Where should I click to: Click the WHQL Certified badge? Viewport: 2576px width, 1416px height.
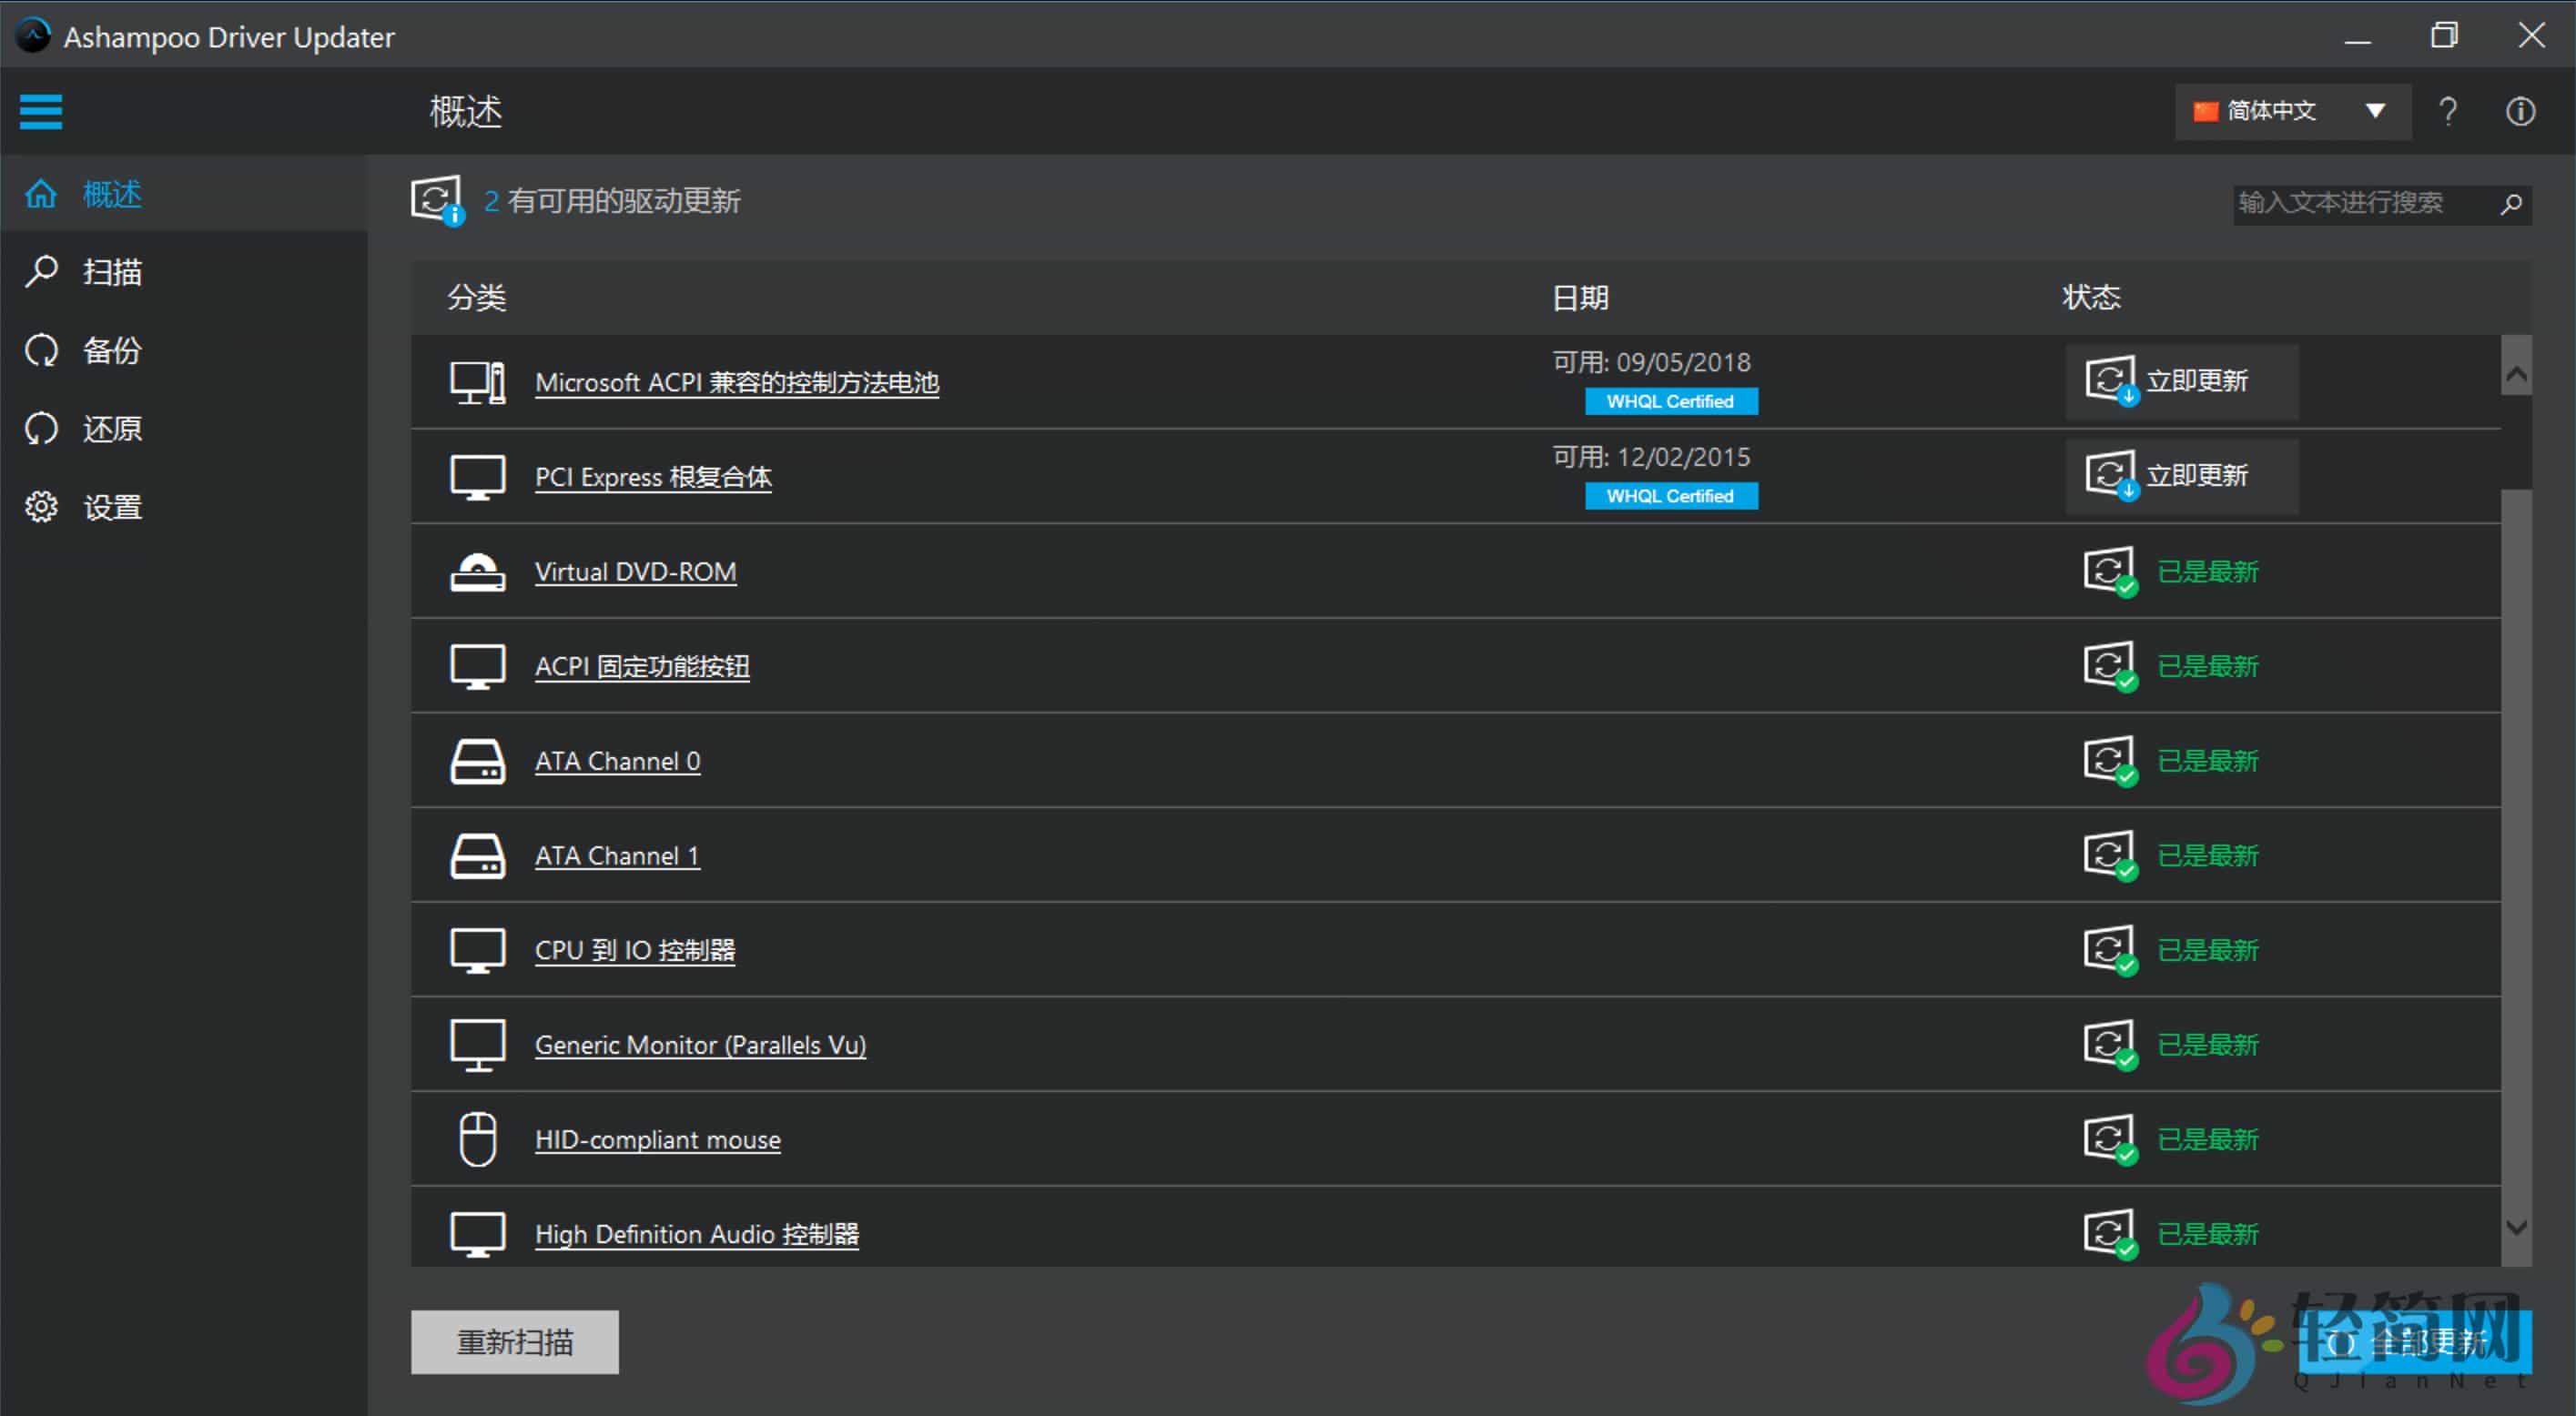[x=1670, y=401]
